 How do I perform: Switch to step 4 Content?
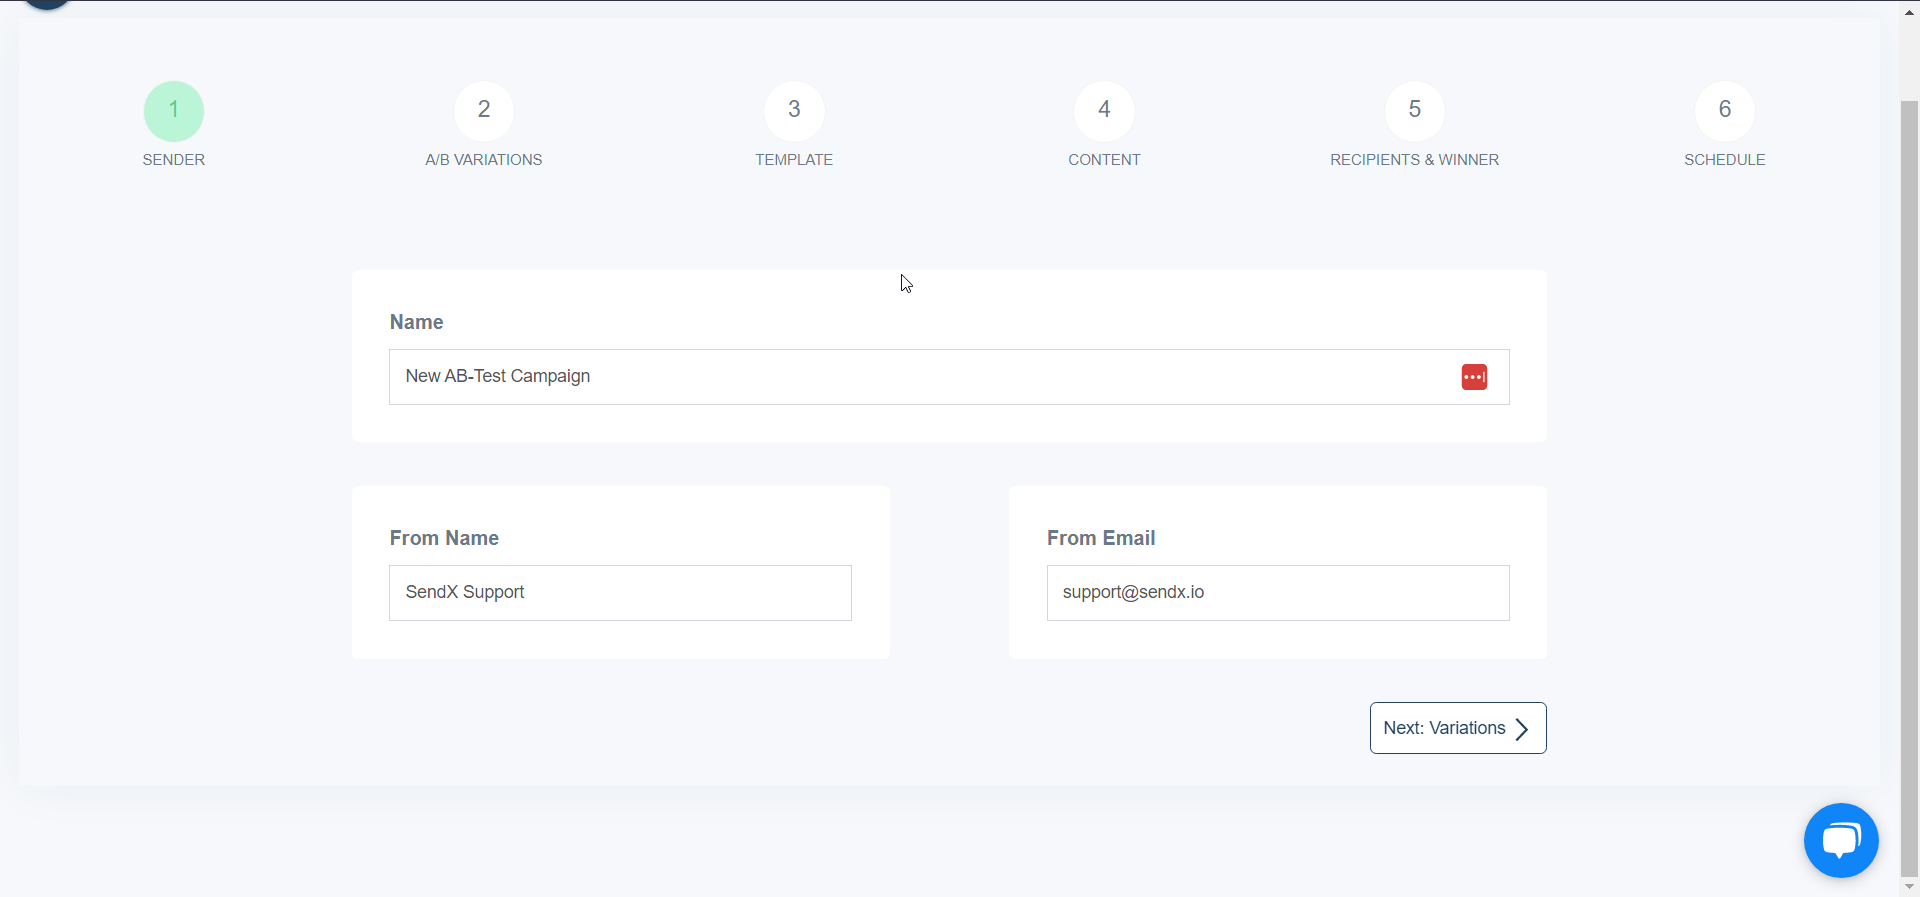click(x=1104, y=111)
